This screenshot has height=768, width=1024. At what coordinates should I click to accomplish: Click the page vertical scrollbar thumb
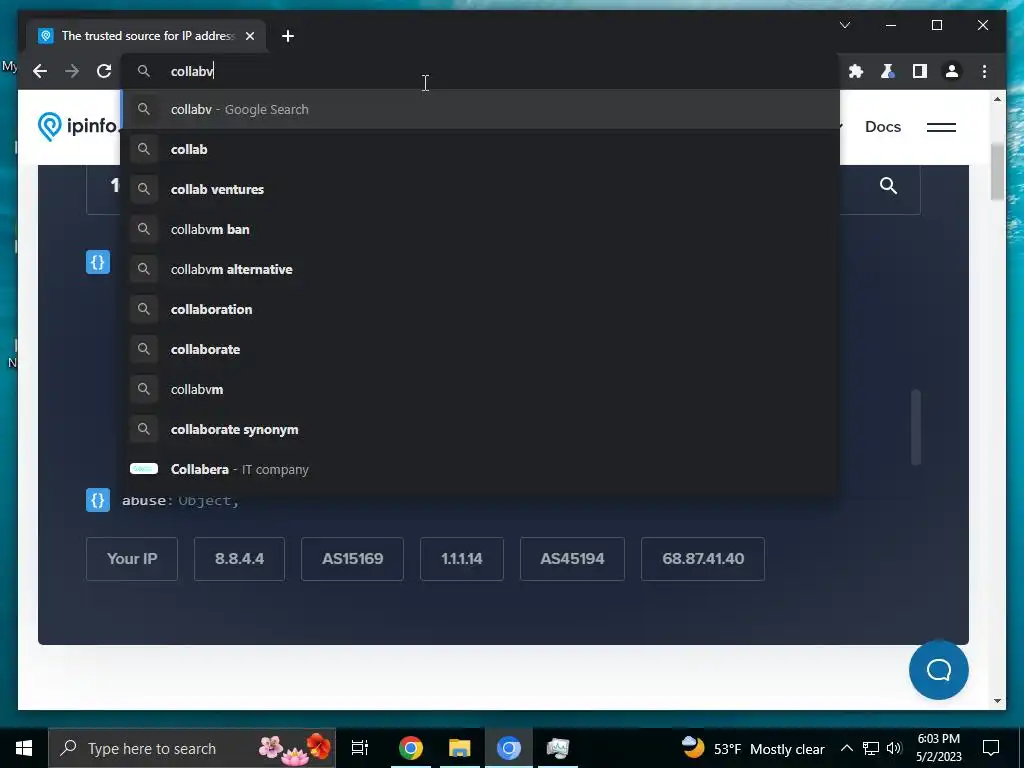tap(997, 172)
